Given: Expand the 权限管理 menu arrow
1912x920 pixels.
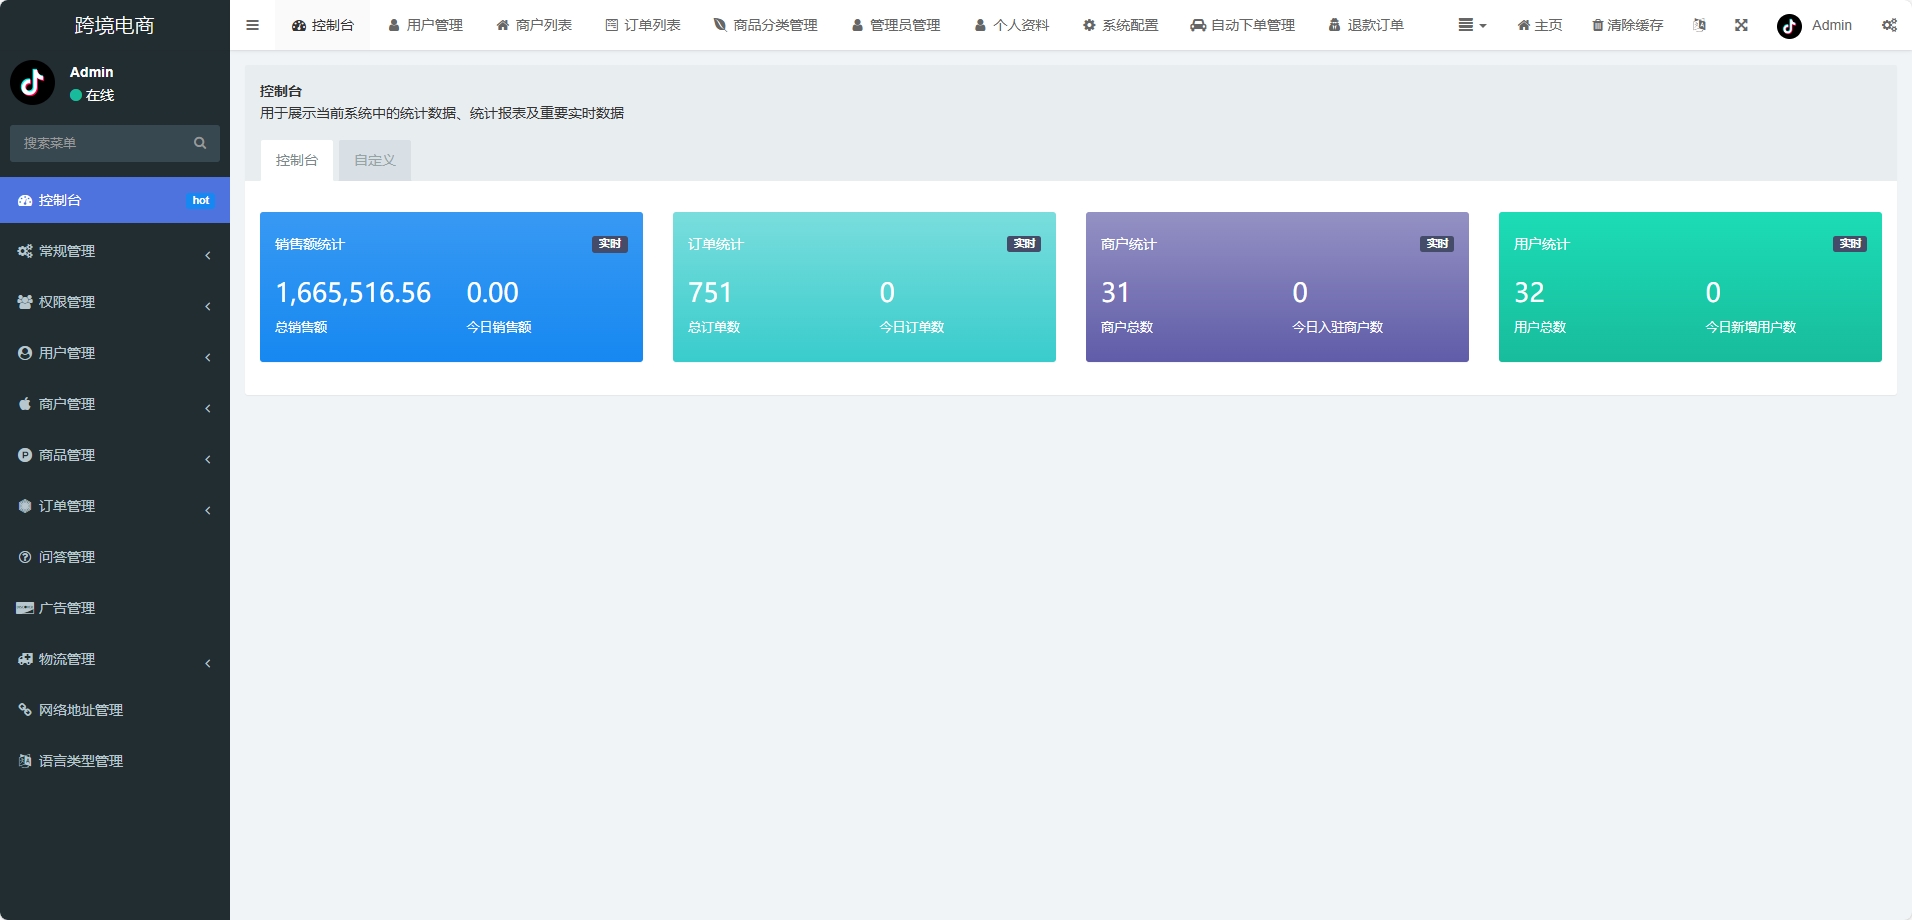Looking at the screenshot, I should click(208, 306).
